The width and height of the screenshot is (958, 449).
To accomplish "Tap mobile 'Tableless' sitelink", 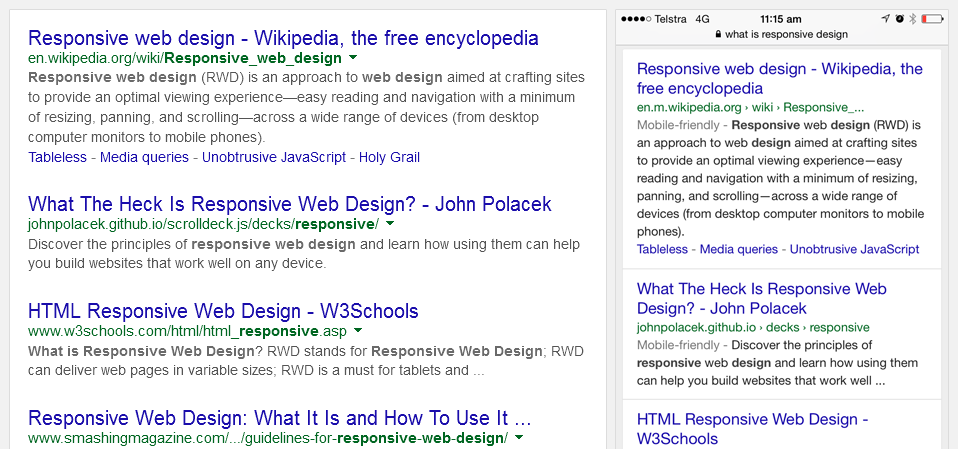I will pos(662,249).
